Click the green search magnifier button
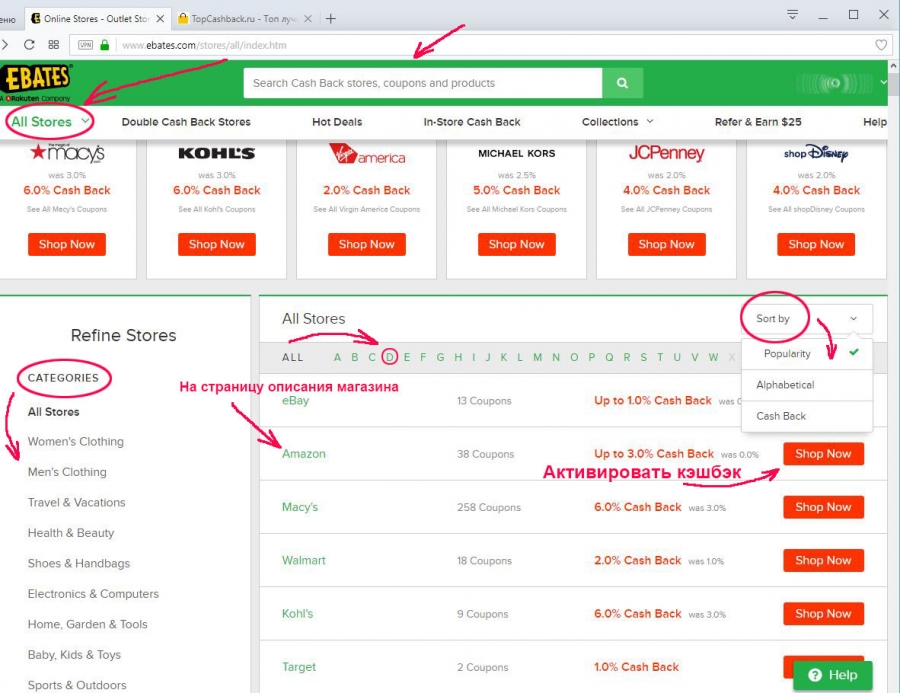This screenshot has width=900, height=693. (622, 83)
